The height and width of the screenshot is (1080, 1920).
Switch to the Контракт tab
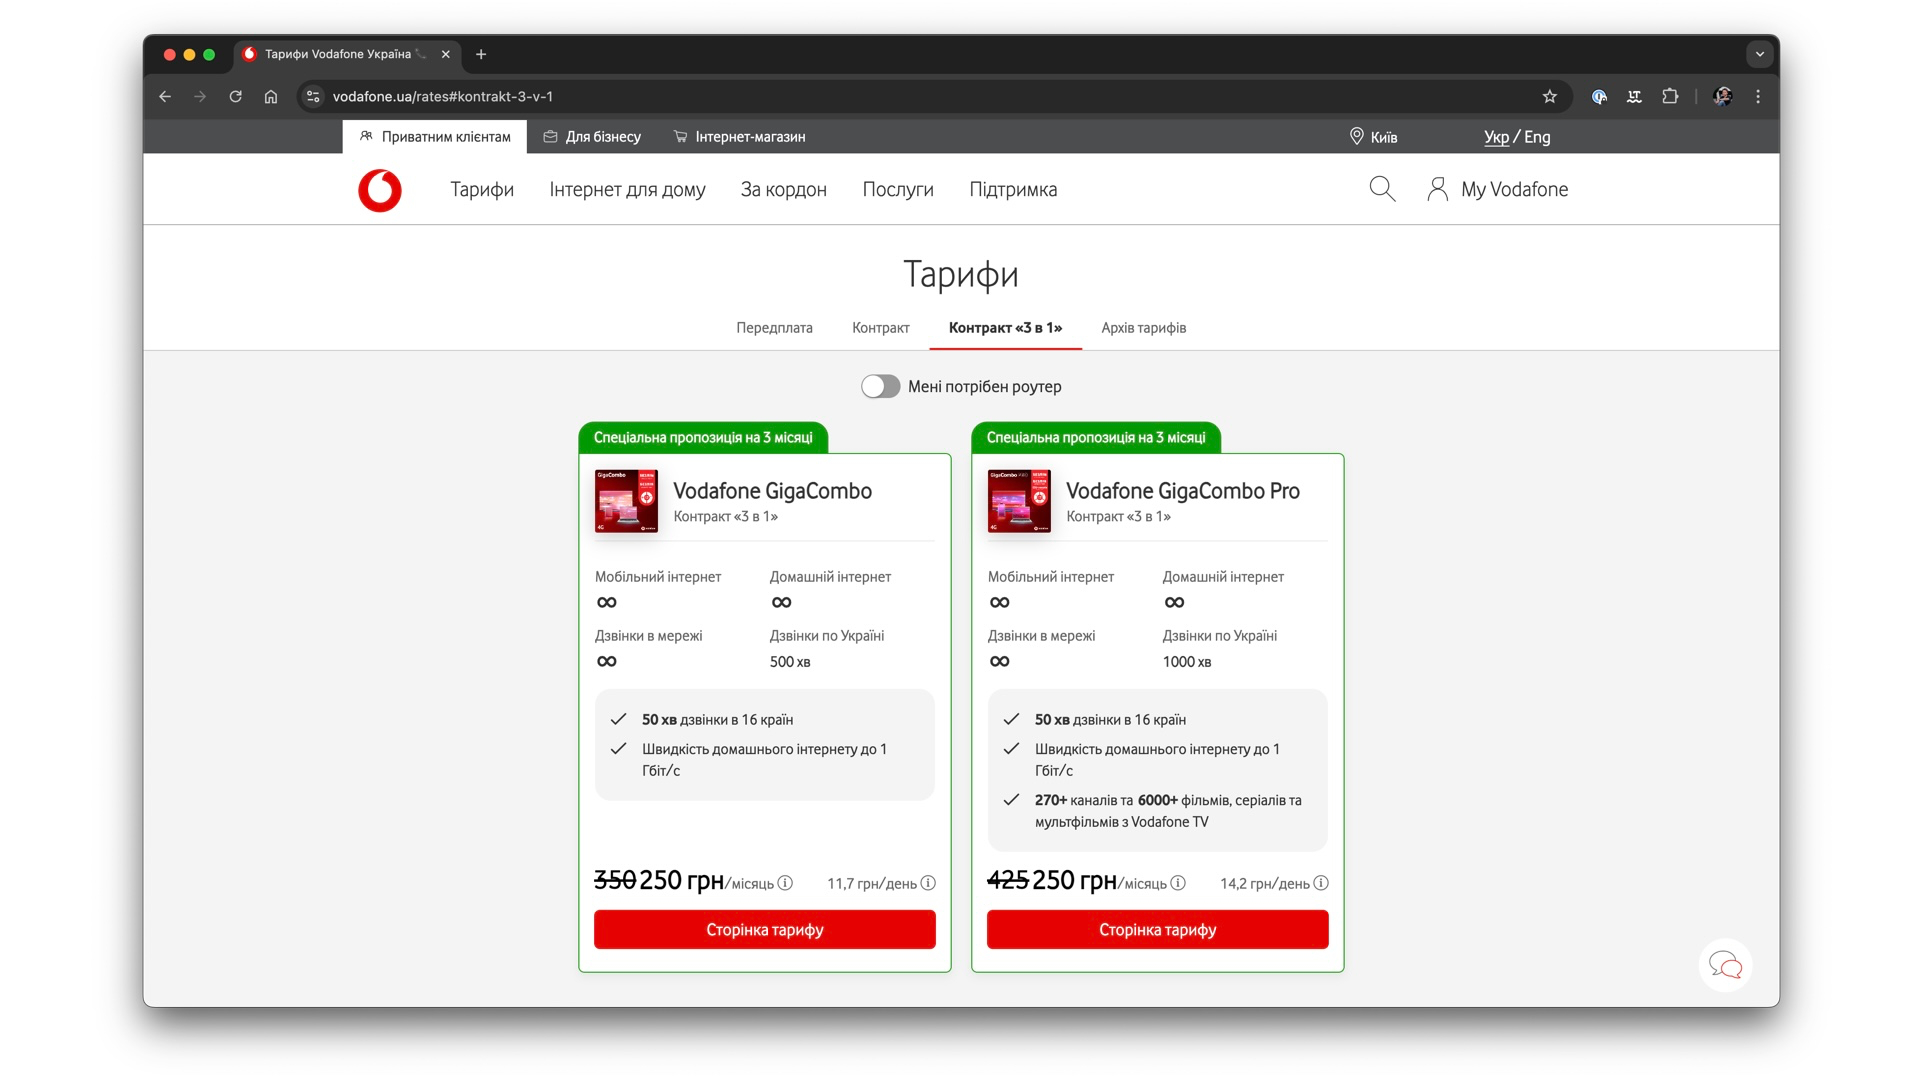point(881,328)
